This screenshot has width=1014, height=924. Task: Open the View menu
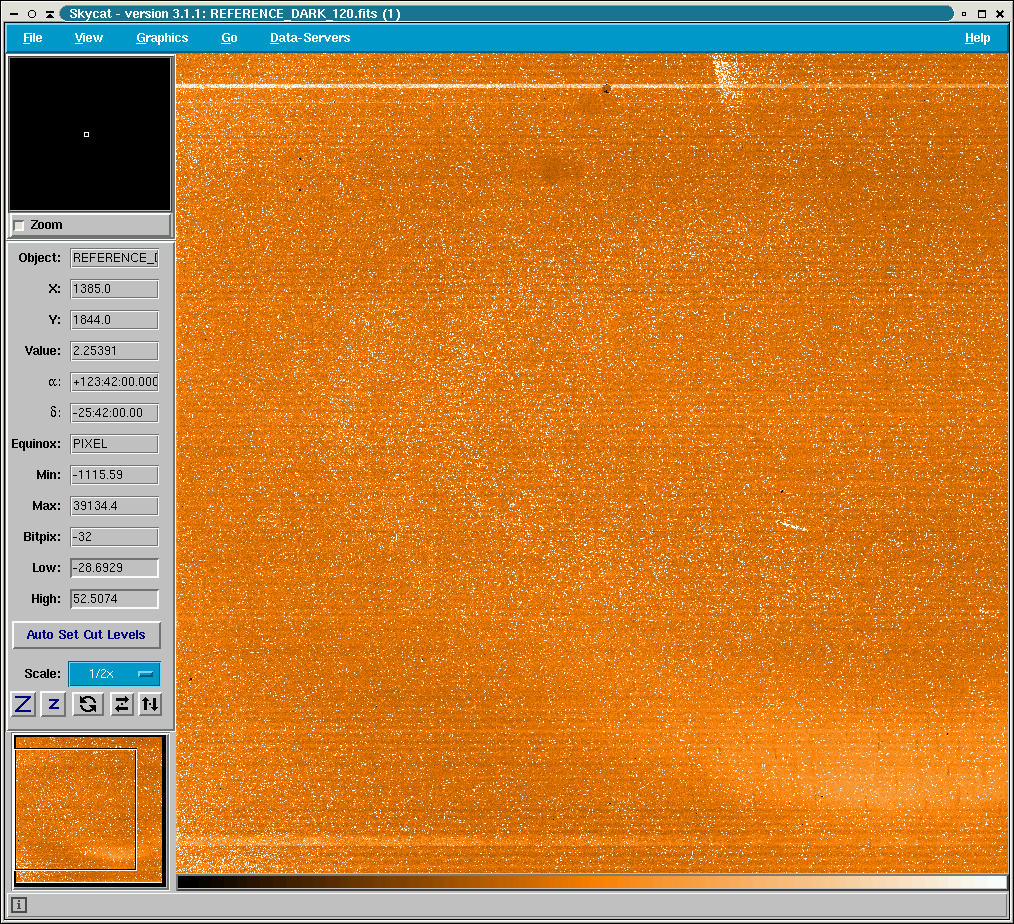coord(89,38)
